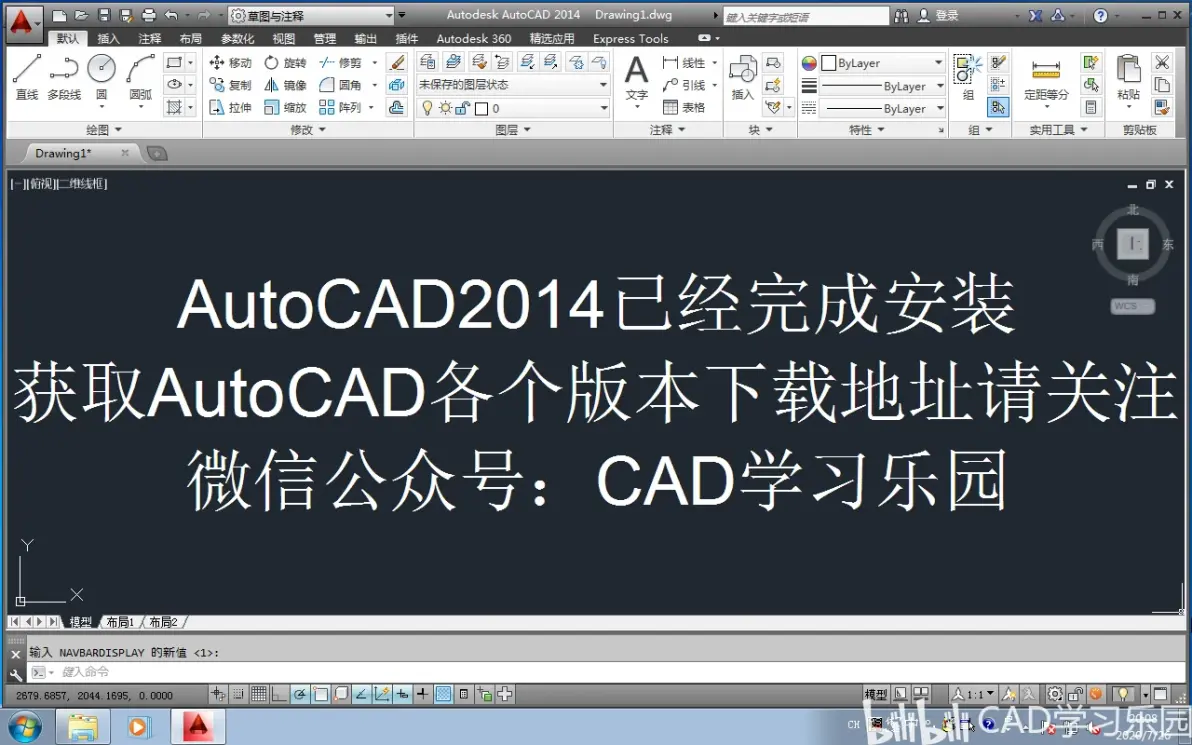
Task: Click the 引线 (Leader) tool
Action: click(x=684, y=85)
